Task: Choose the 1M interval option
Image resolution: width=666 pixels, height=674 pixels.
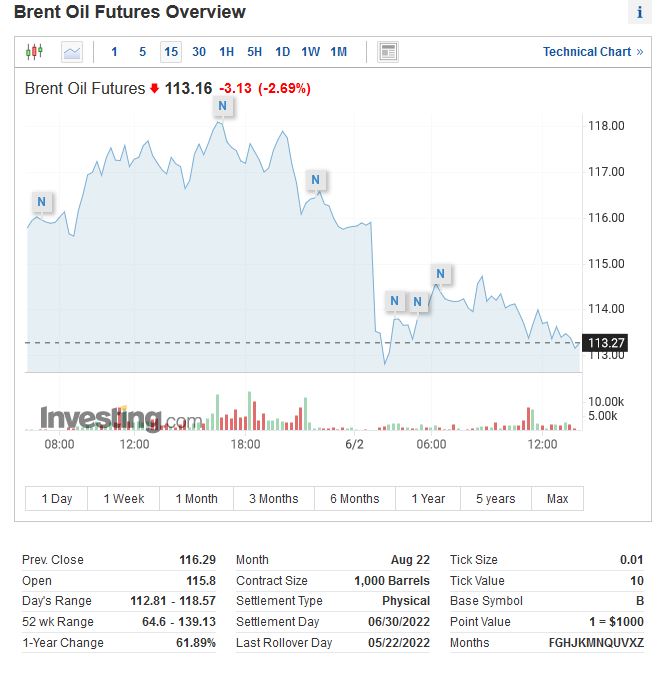Action: point(339,52)
